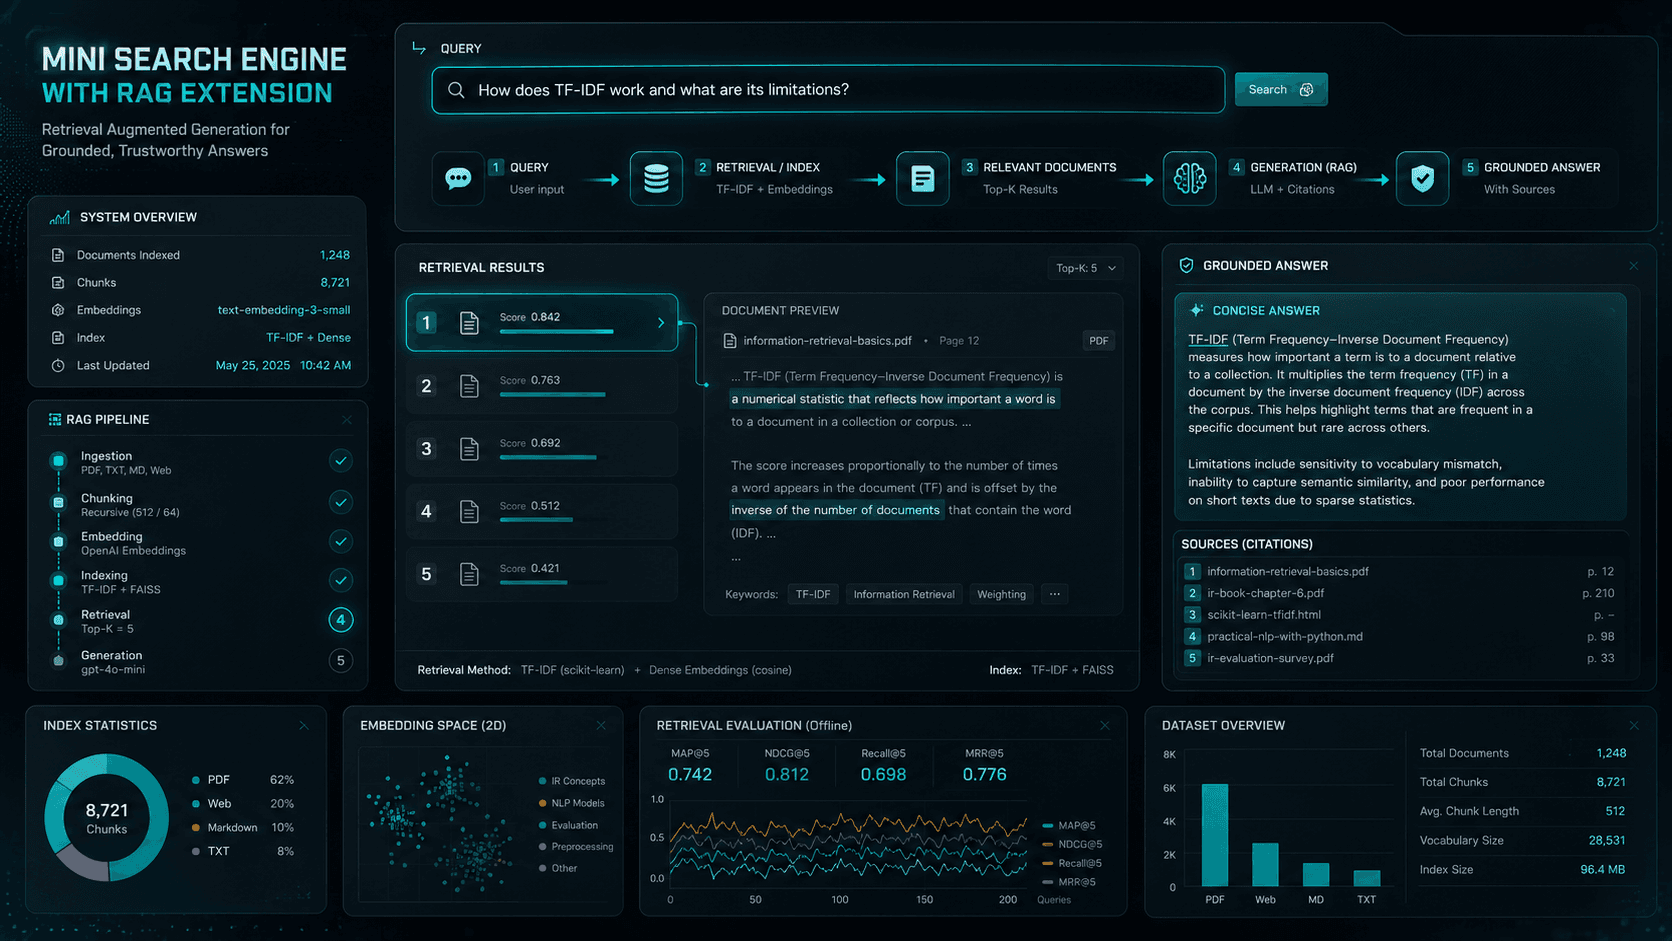
Task: Select the Query chat bubble step icon
Action: (458, 178)
